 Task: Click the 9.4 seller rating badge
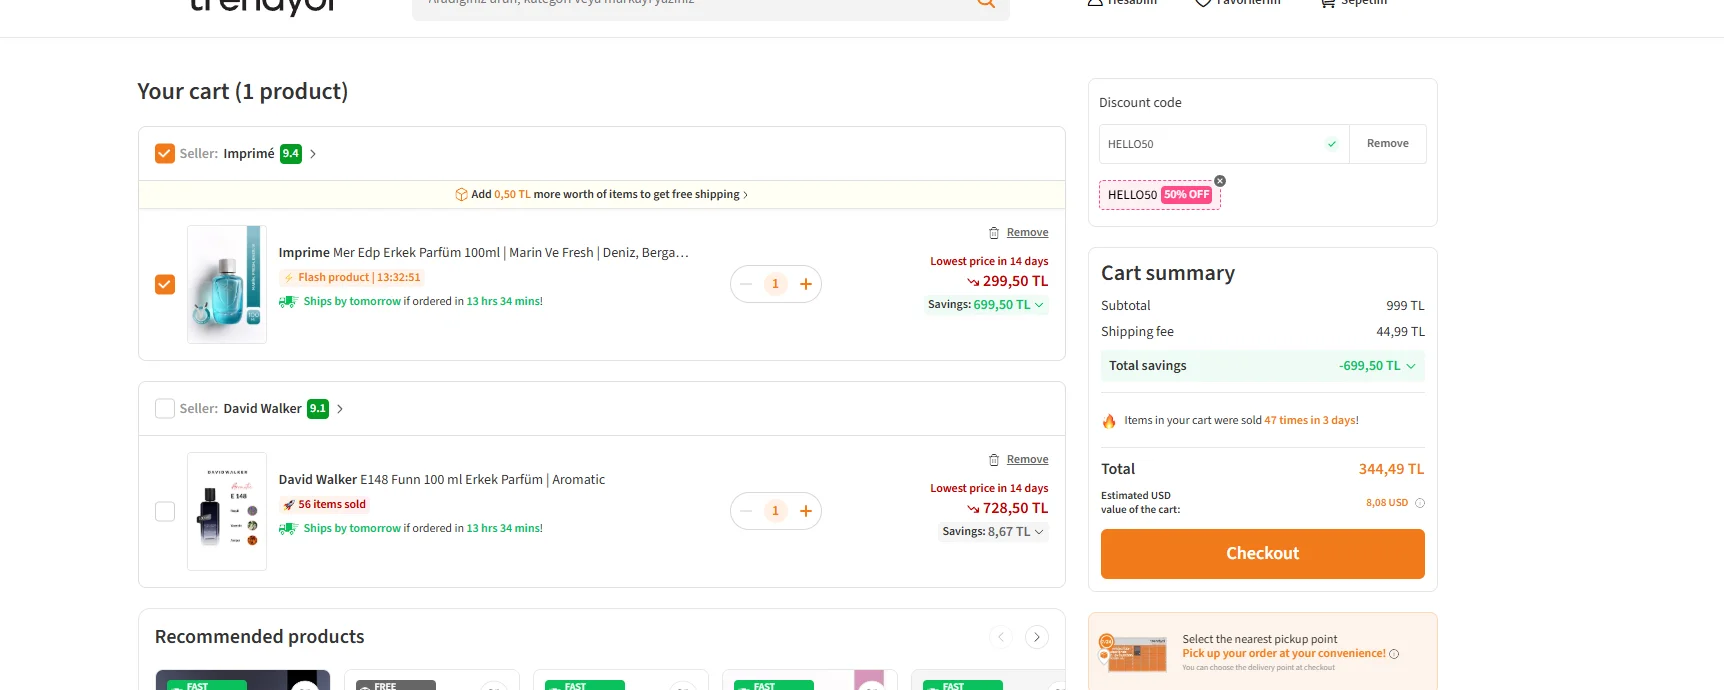[x=291, y=154]
